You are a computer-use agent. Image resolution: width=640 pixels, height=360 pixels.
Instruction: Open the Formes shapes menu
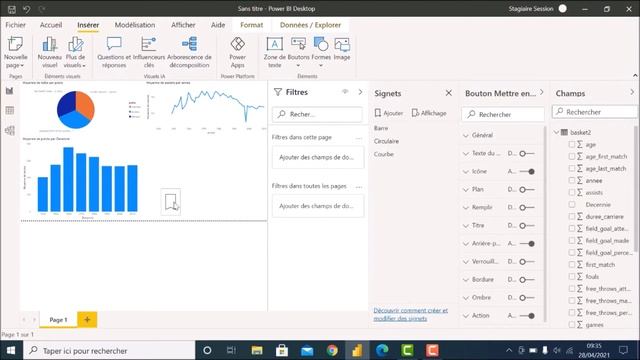click(x=321, y=52)
